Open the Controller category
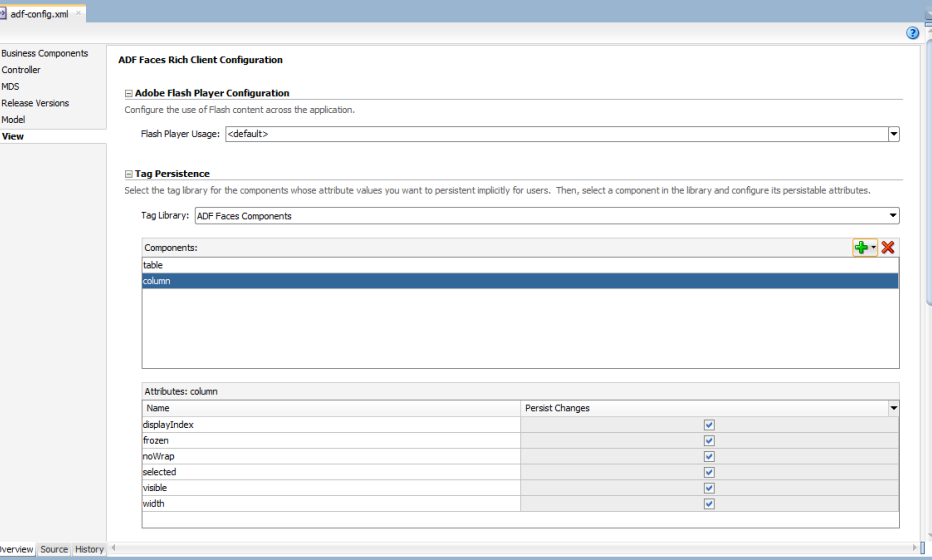The height and width of the screenshot is (560, 932). [21, 70]
